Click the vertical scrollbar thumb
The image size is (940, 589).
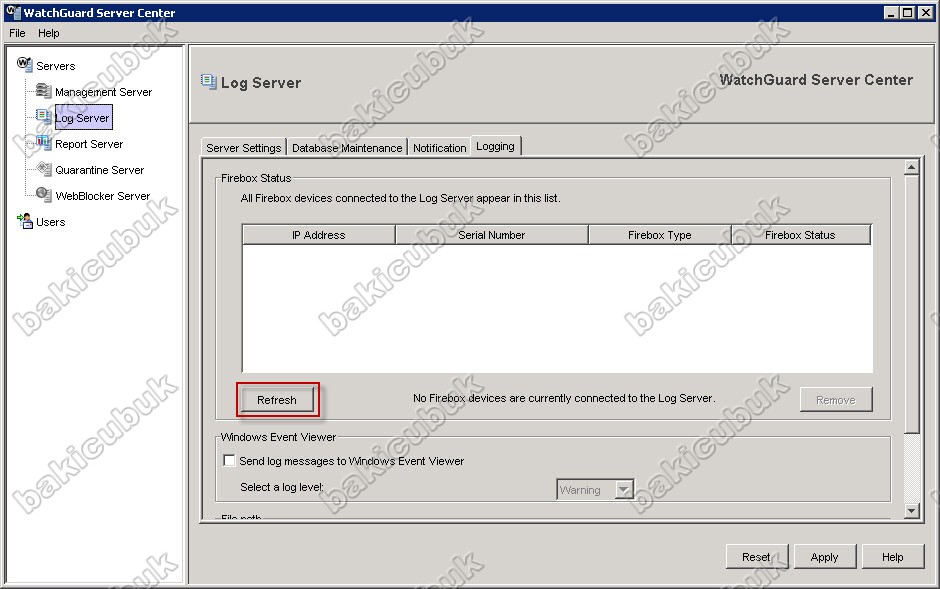[911, 303]
